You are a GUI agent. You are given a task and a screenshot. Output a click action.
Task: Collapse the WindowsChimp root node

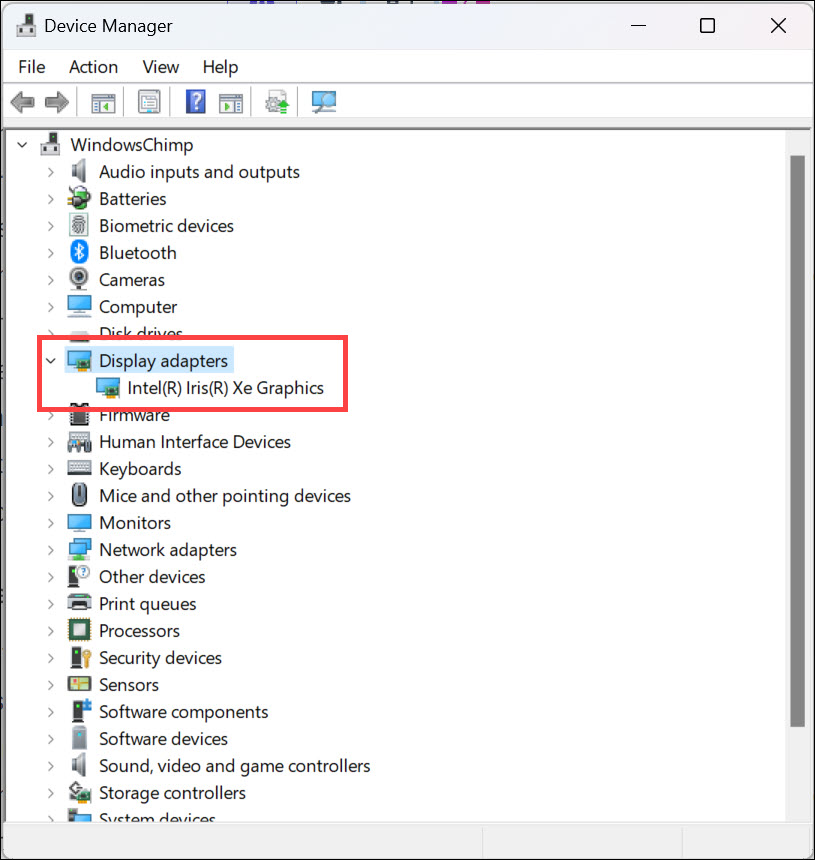pos(22,145)
